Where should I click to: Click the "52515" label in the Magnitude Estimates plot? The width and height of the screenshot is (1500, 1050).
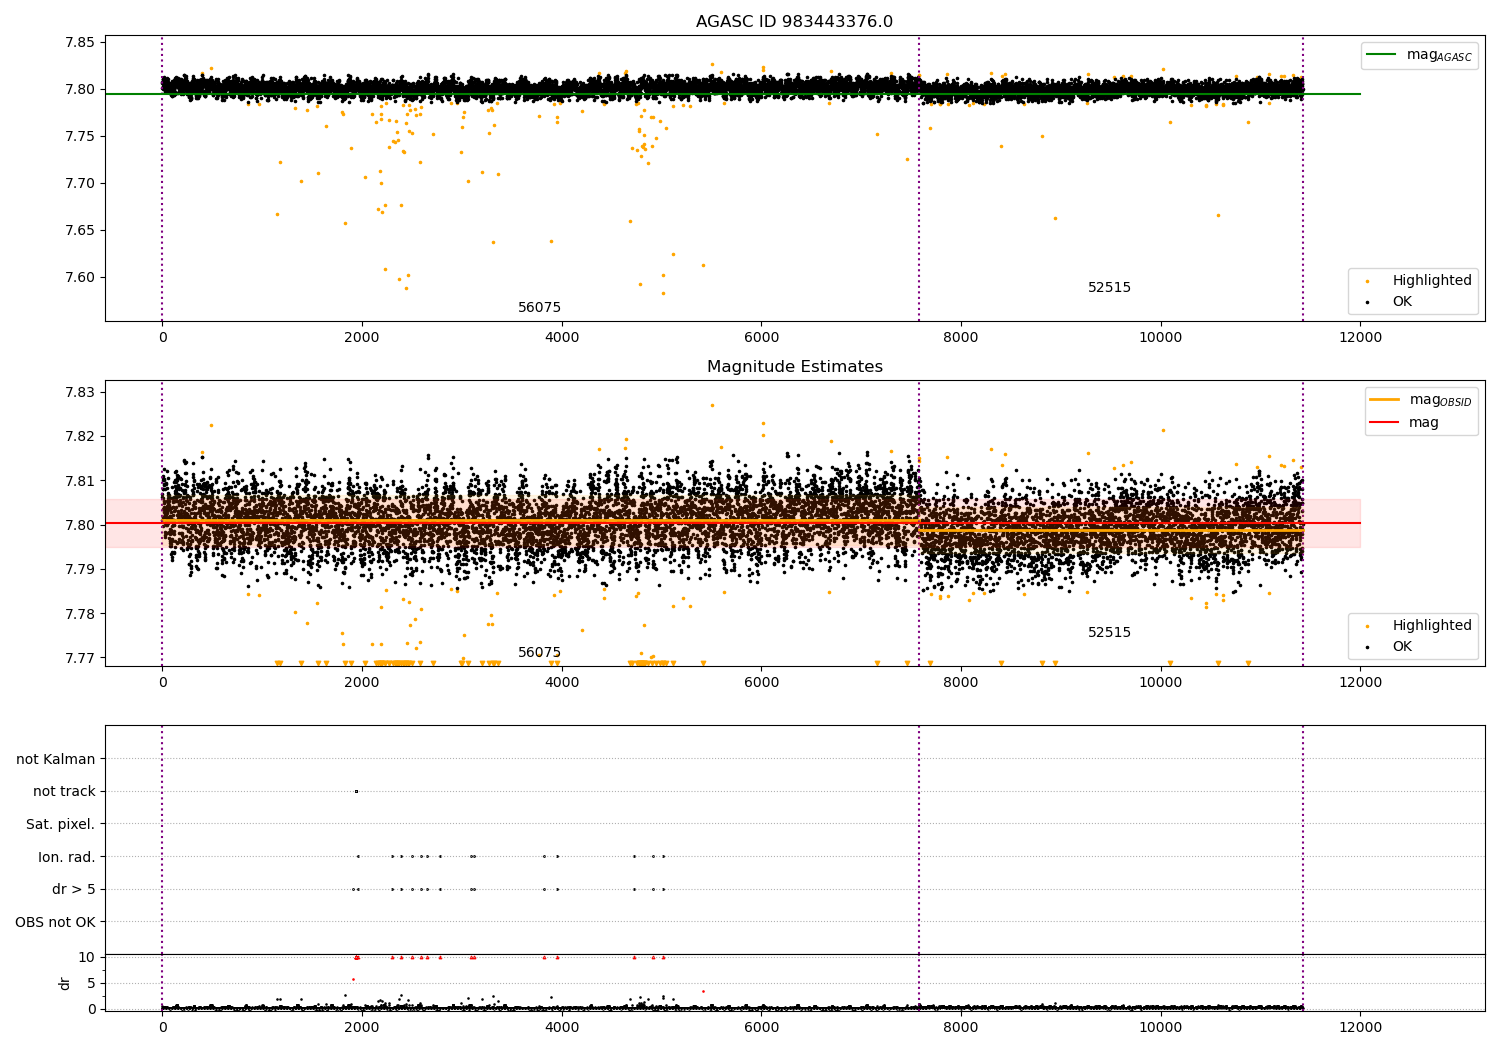[1109, 633]
